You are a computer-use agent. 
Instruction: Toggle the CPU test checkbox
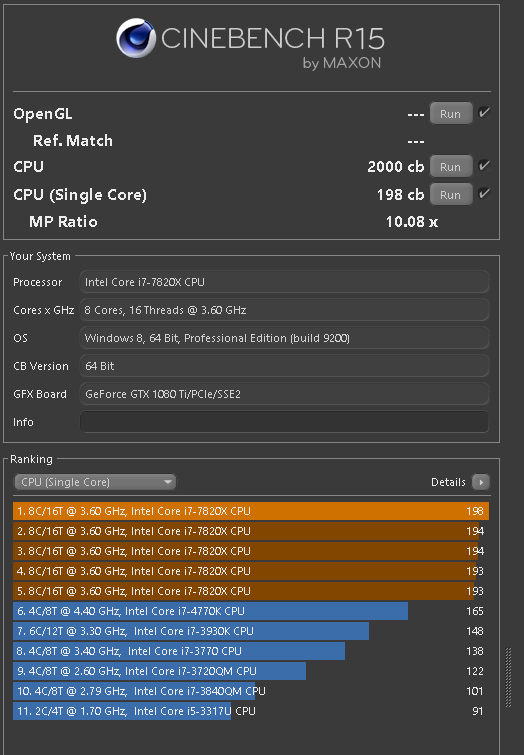coord(484,166)
